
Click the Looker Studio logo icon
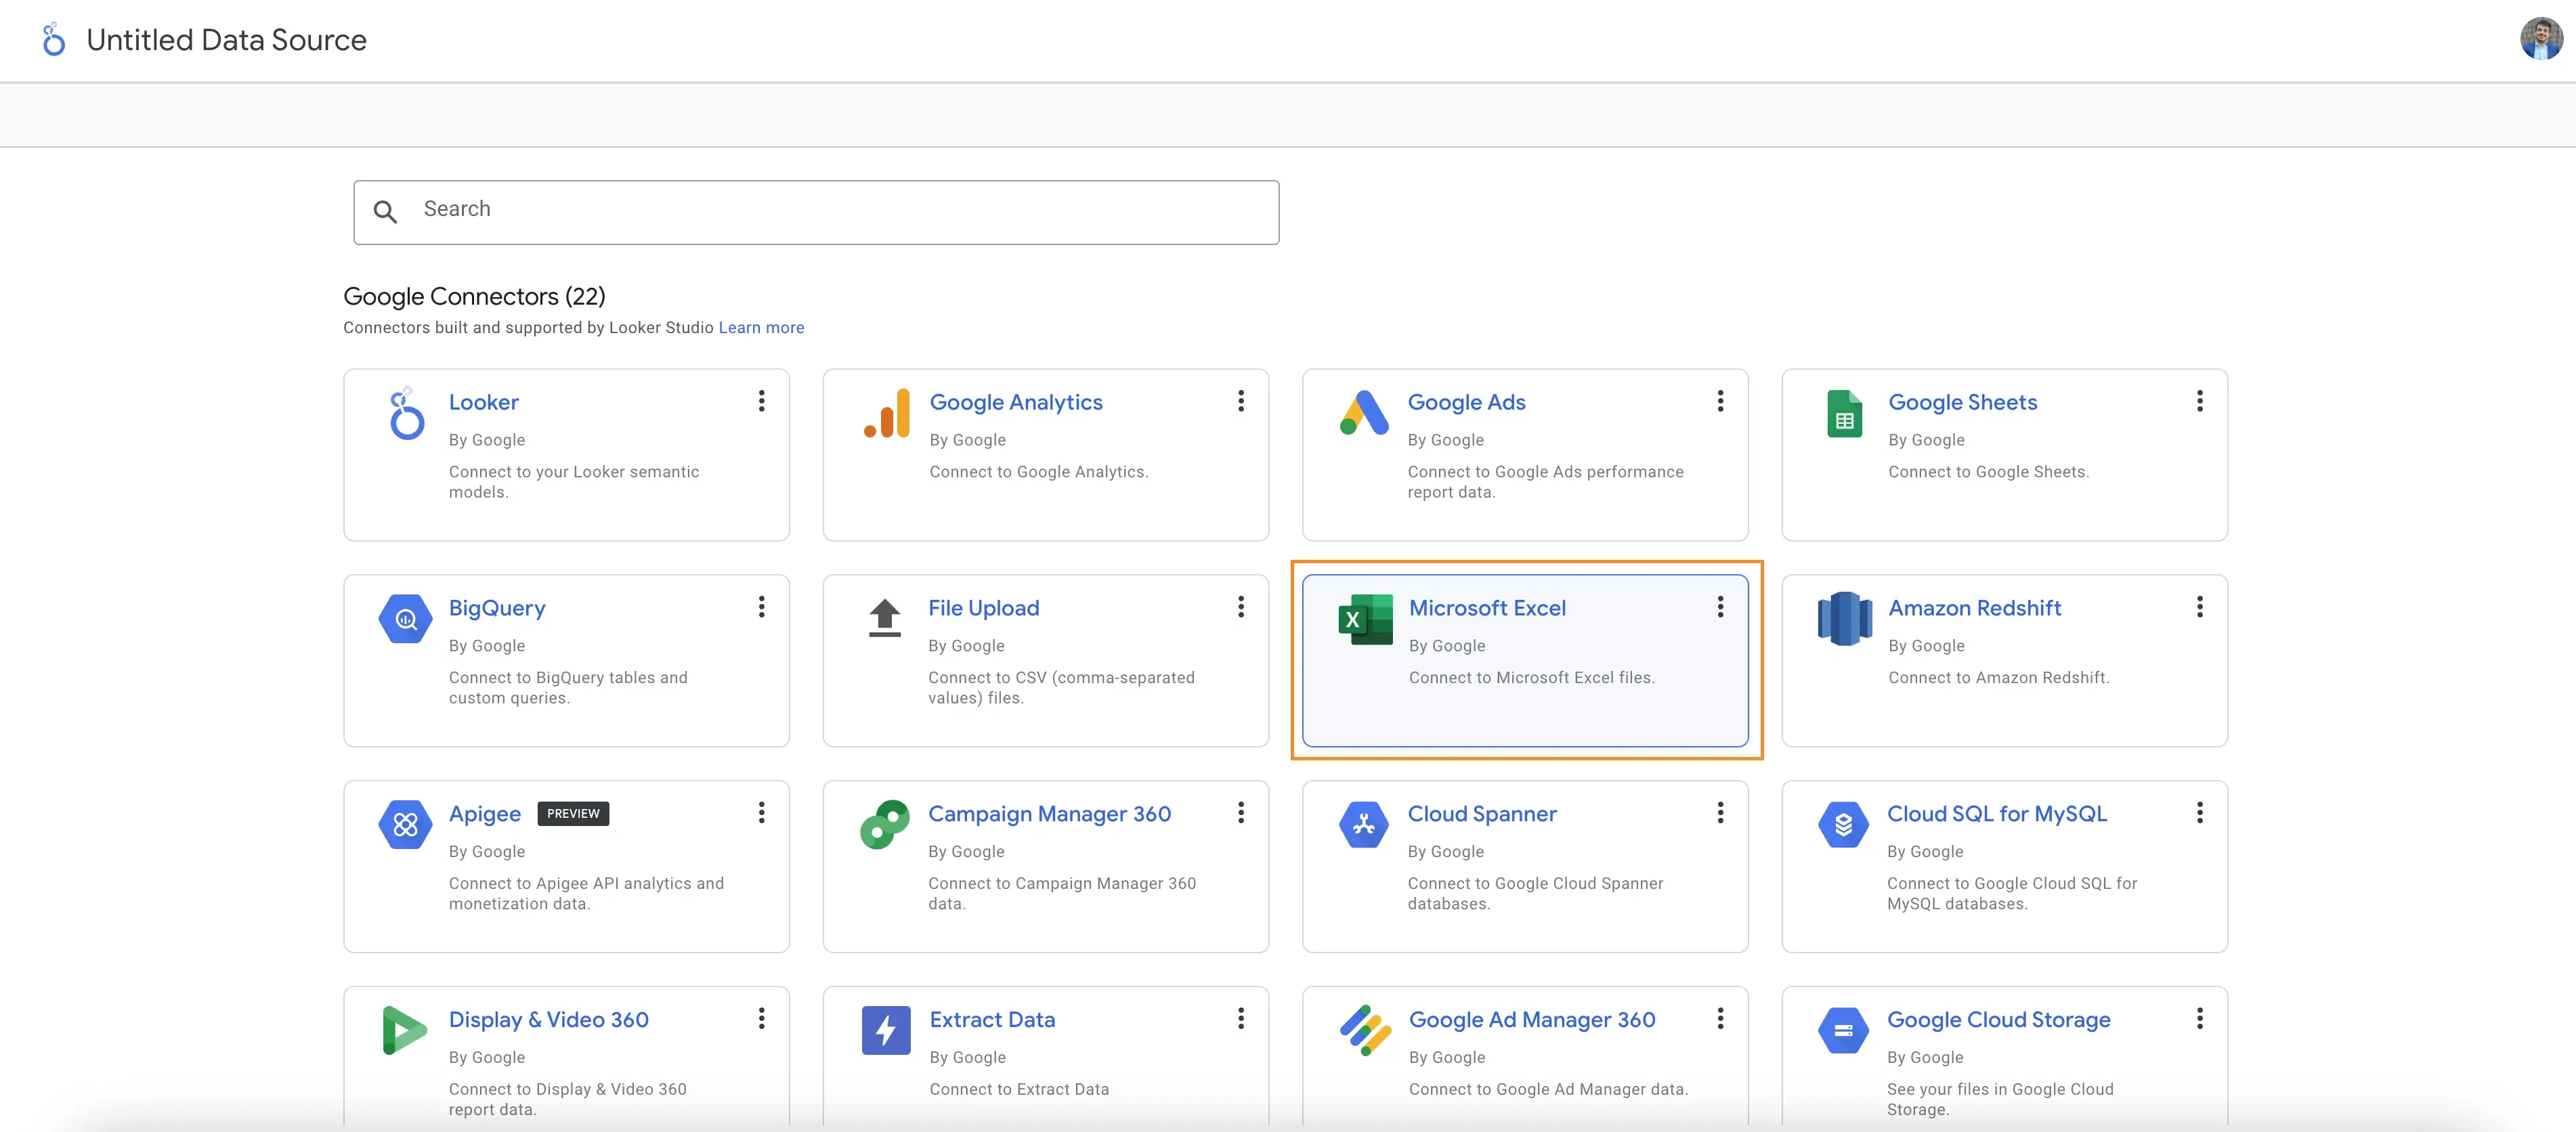pyautogui.click(x=54, y=40)
